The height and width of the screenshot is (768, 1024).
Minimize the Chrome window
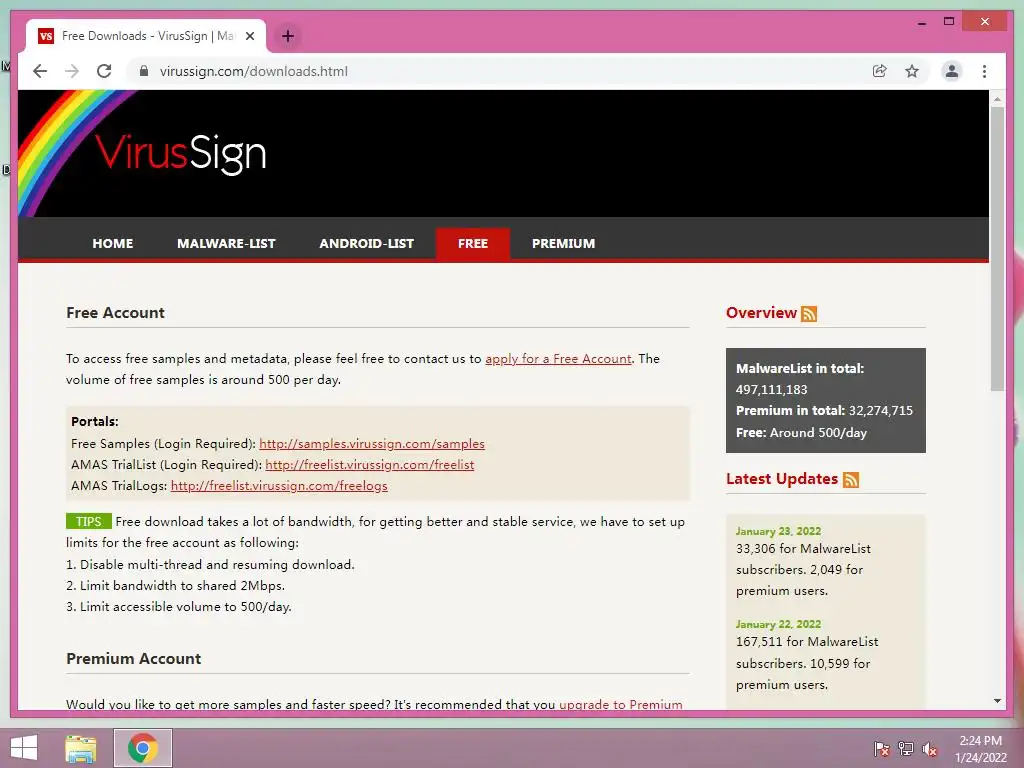point(921,22)
